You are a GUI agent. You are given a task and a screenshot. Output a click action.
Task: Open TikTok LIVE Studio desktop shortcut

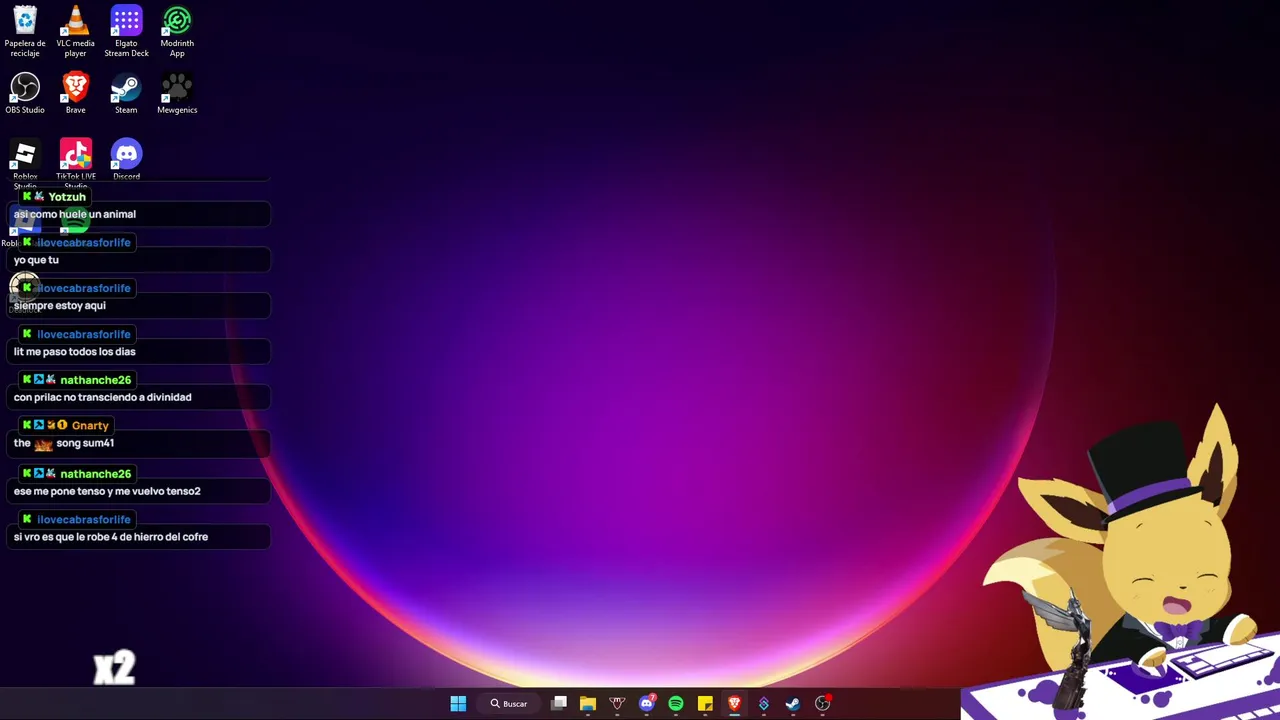point(75,163)
